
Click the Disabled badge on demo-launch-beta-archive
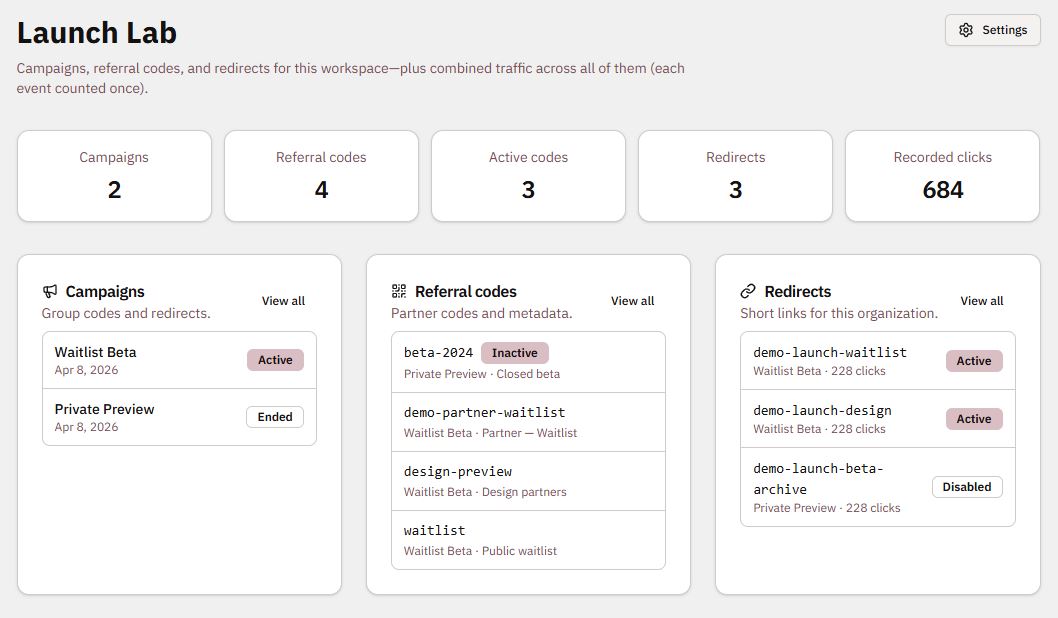[967, 487]
